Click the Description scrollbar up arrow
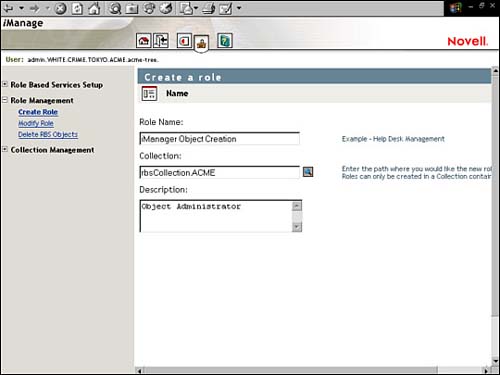The width and height of the screenshot is (500, 375). (x=297, y=206)
